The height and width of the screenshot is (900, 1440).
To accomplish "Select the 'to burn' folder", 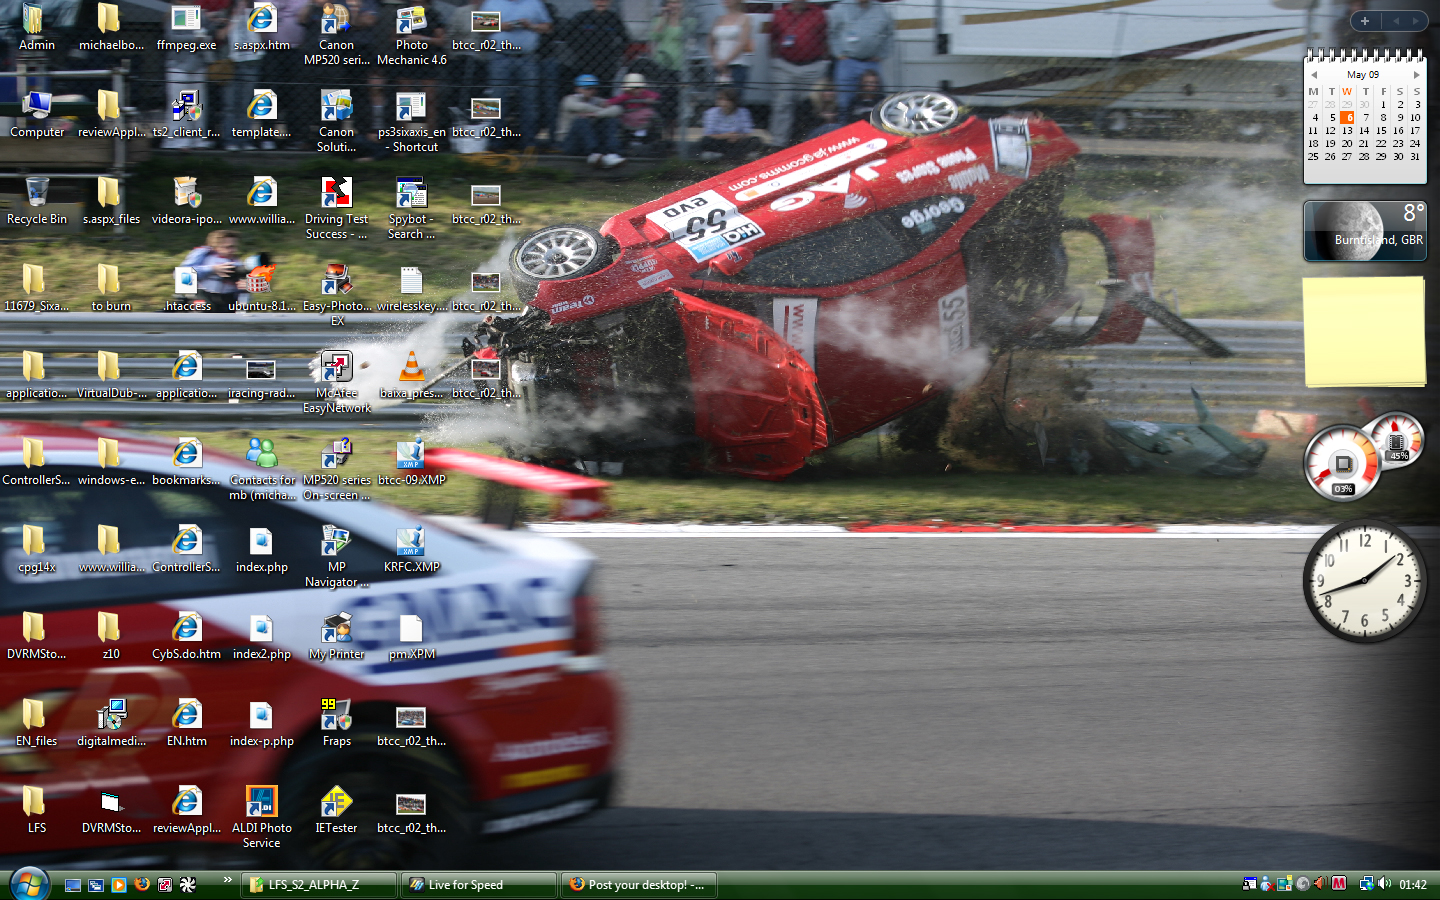I will pos(111,289).
